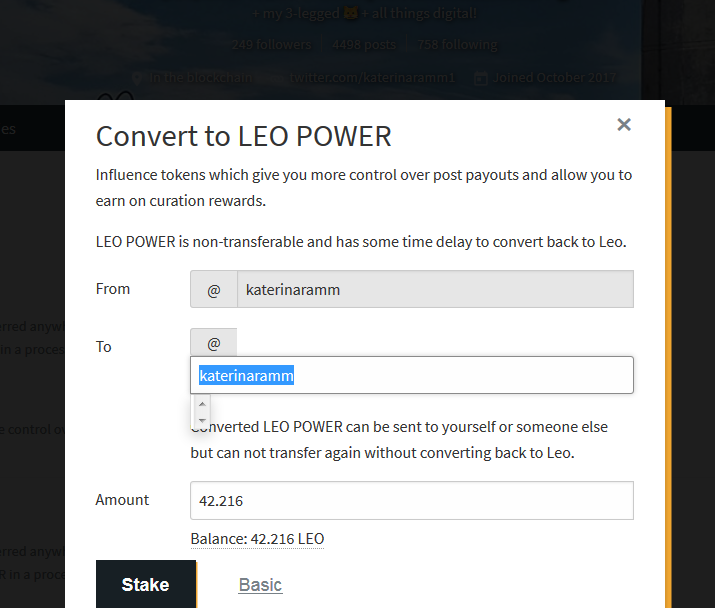Click 'Influence tokens which give you' paragraph

coord(364,187)
